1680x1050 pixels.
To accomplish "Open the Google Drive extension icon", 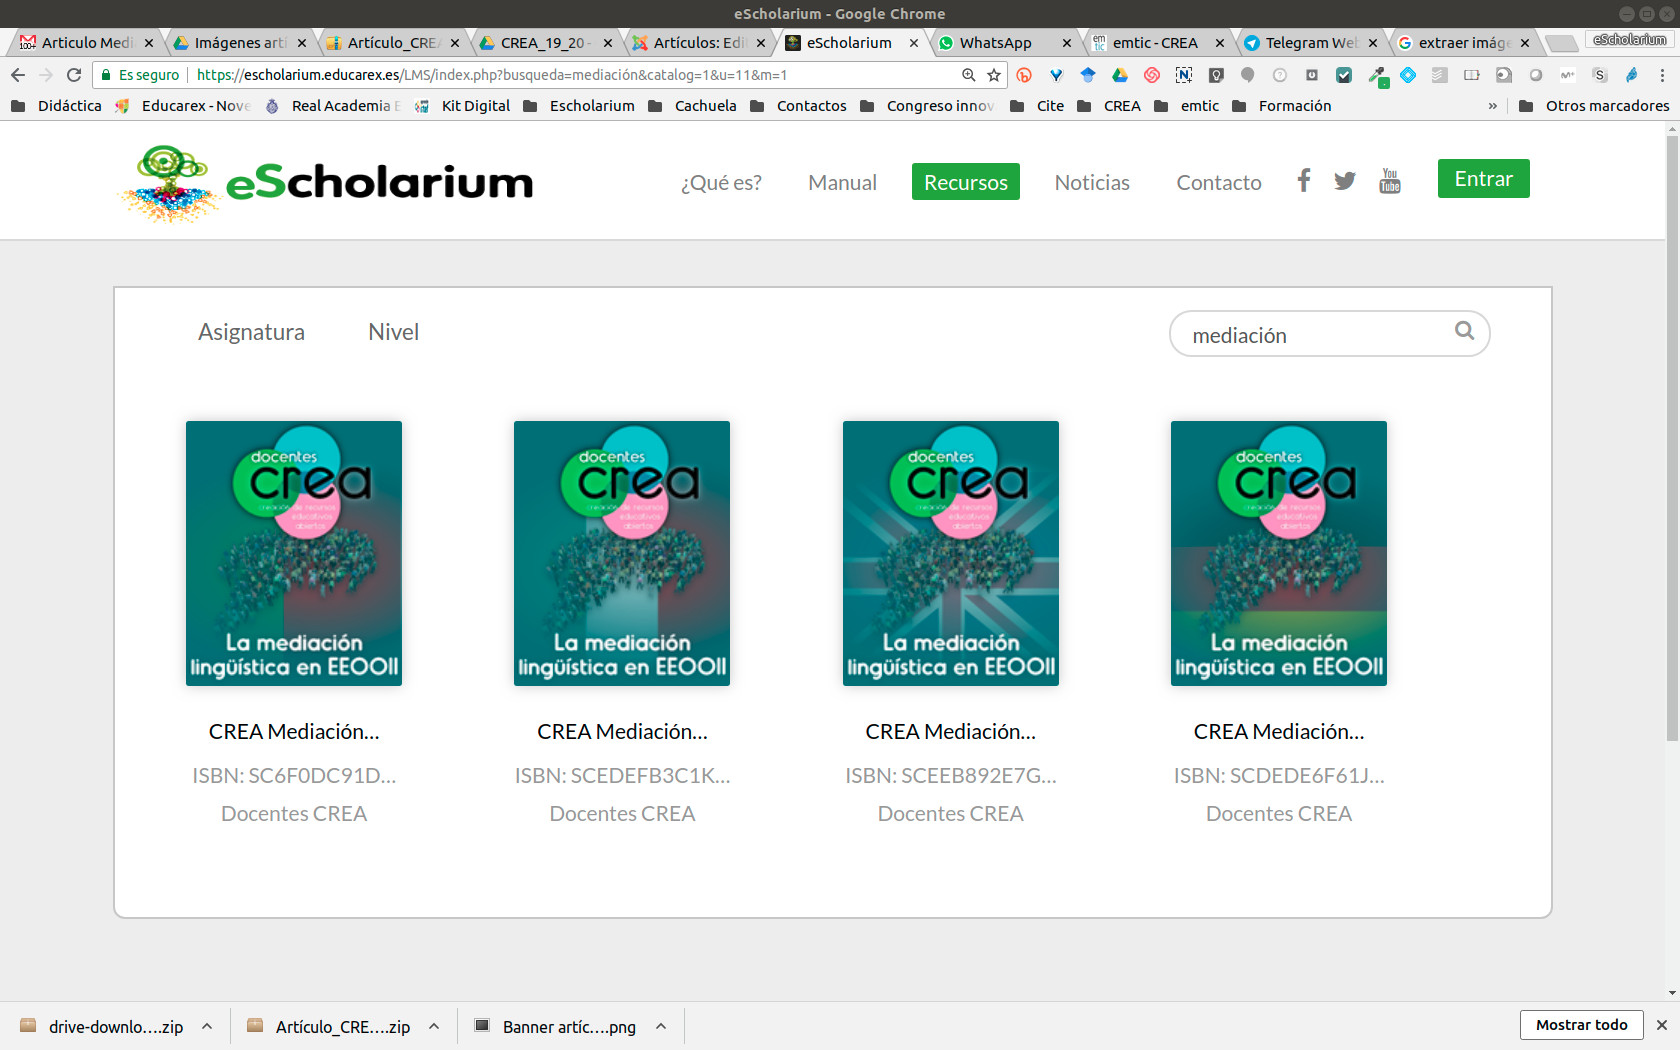I will [1120, 75].
